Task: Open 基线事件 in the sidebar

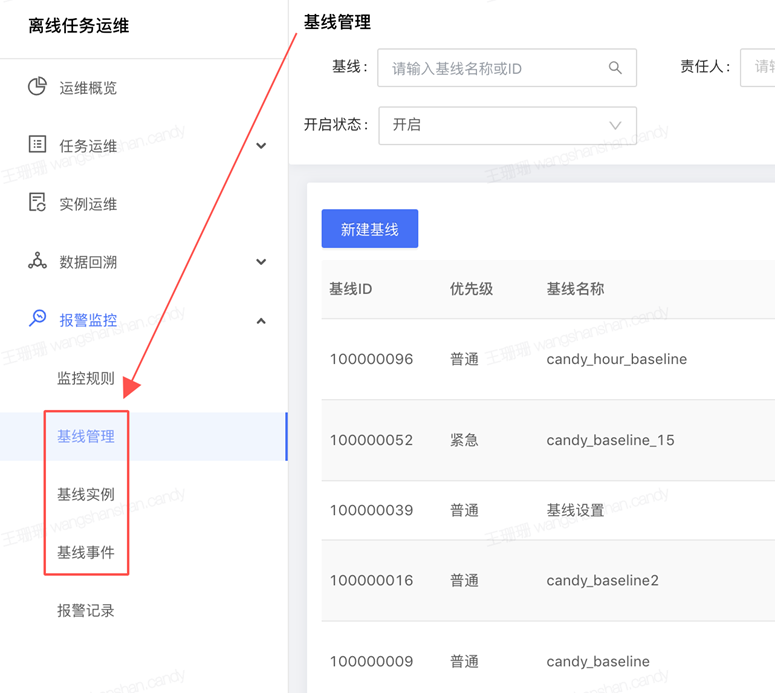Action: (86, 553)
